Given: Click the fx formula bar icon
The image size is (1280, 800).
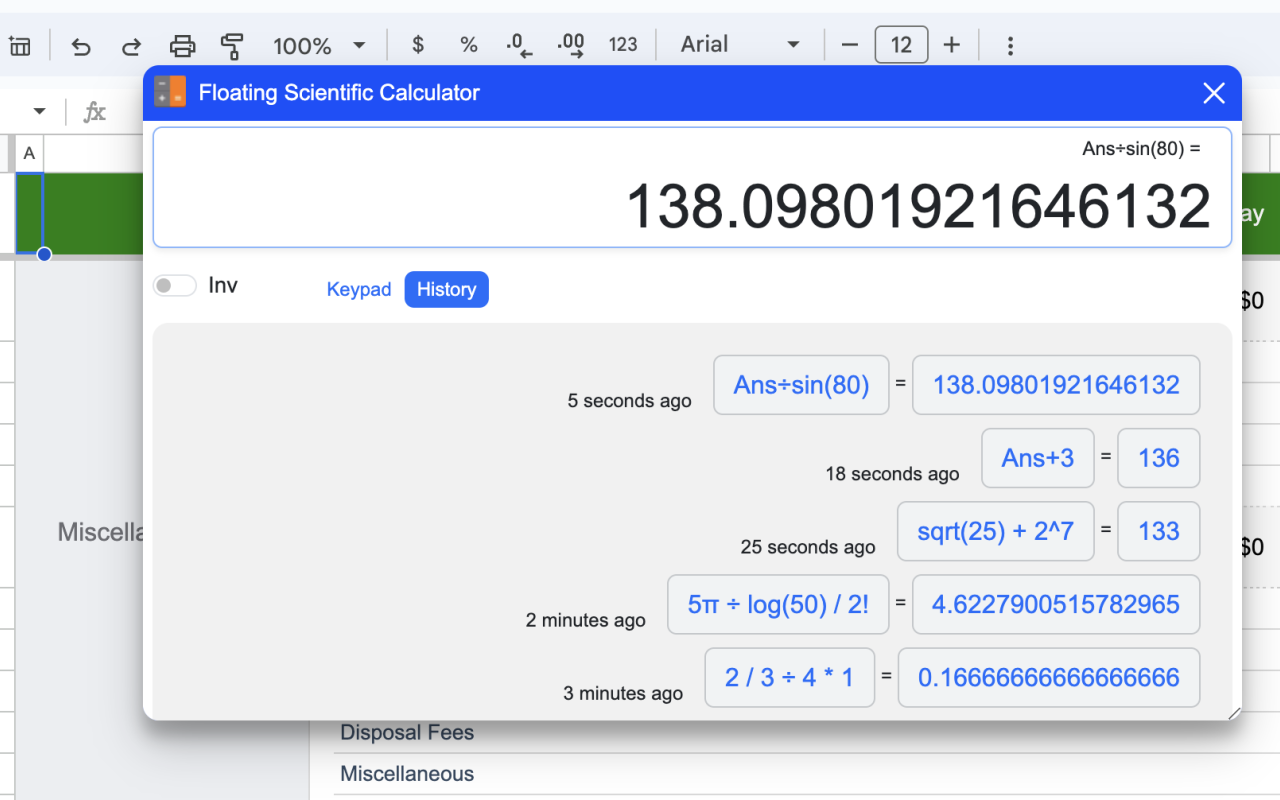Looking at the screenshot, I should [94, 111].
